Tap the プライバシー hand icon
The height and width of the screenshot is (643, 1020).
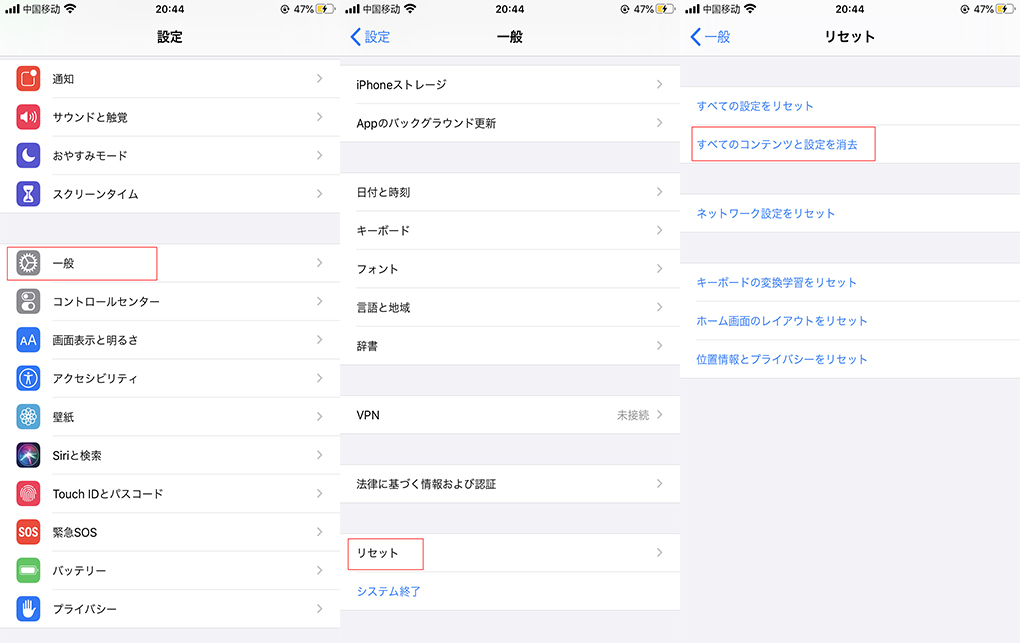[28, 609]
